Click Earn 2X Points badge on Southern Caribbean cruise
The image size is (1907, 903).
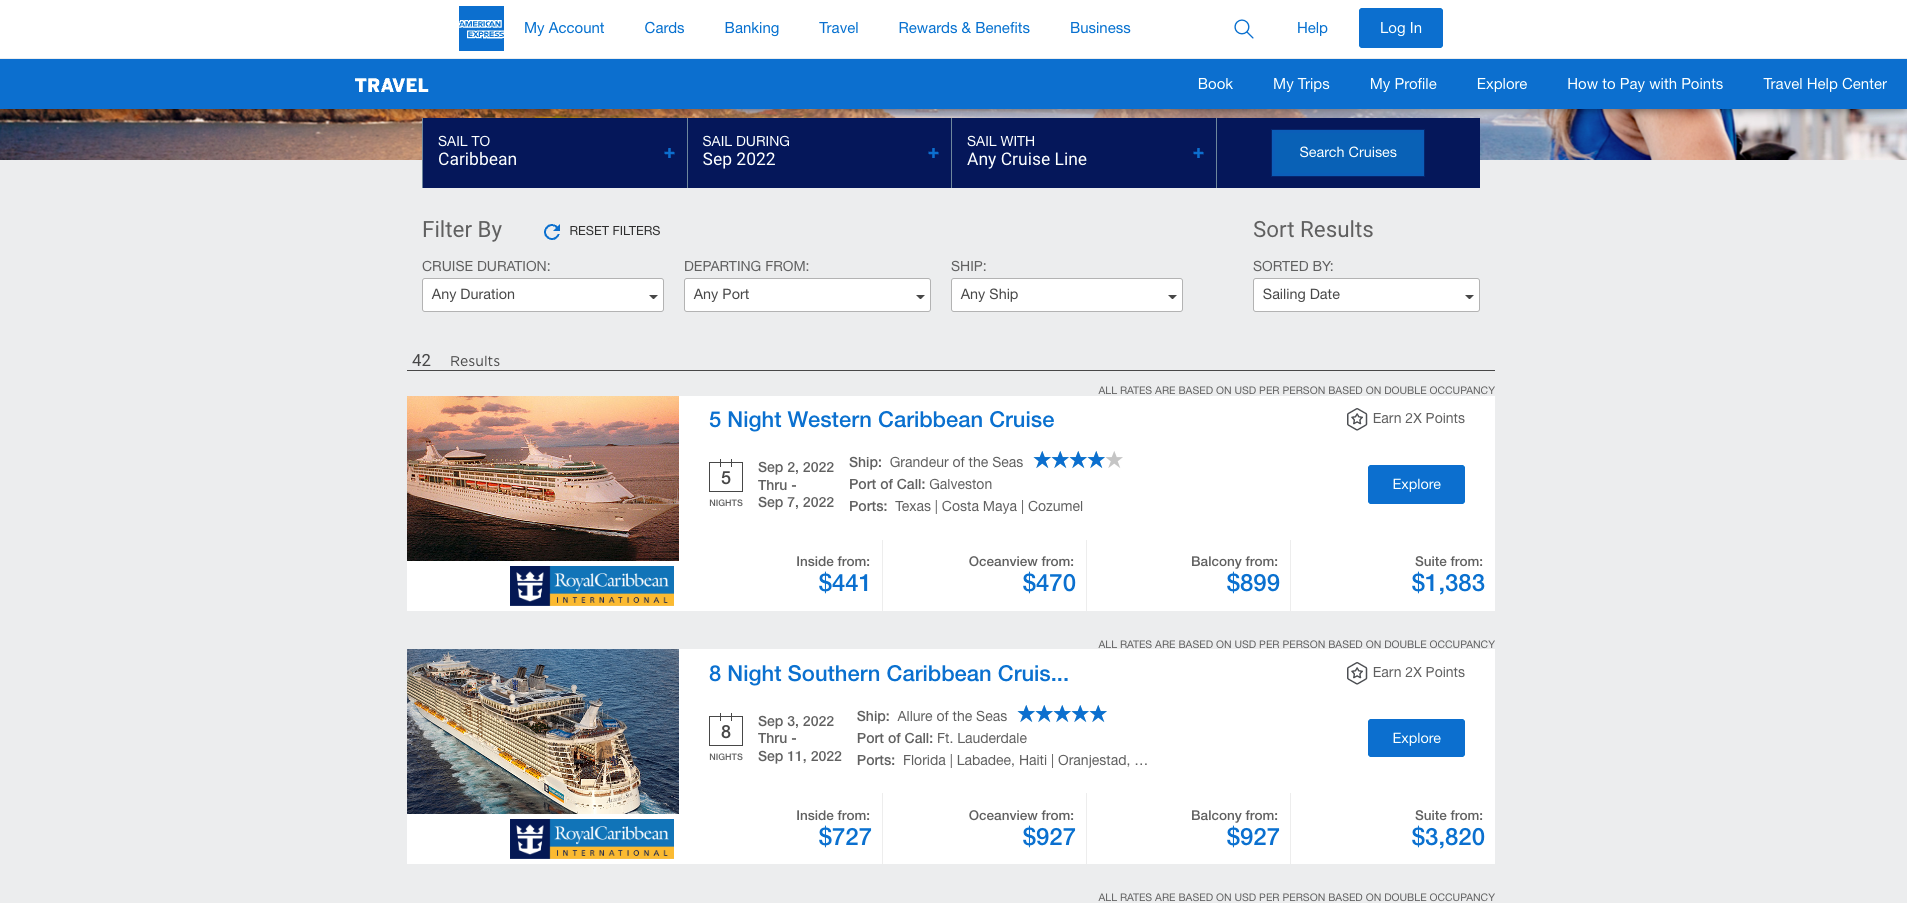(1405, 673)
